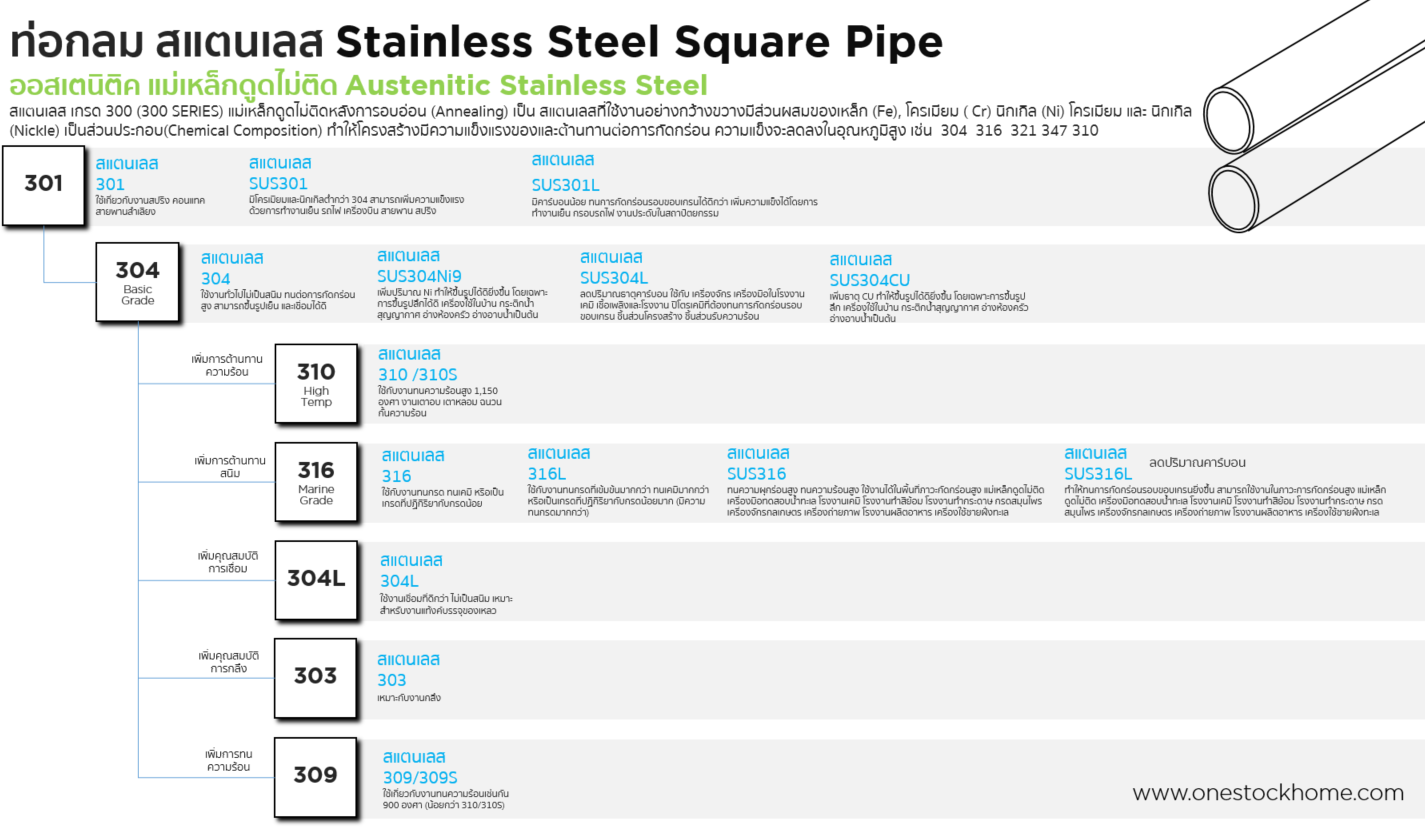Select the SUS316 heading
The width and height of the screenshot is (1425, 831).
(x=756, y=474)
